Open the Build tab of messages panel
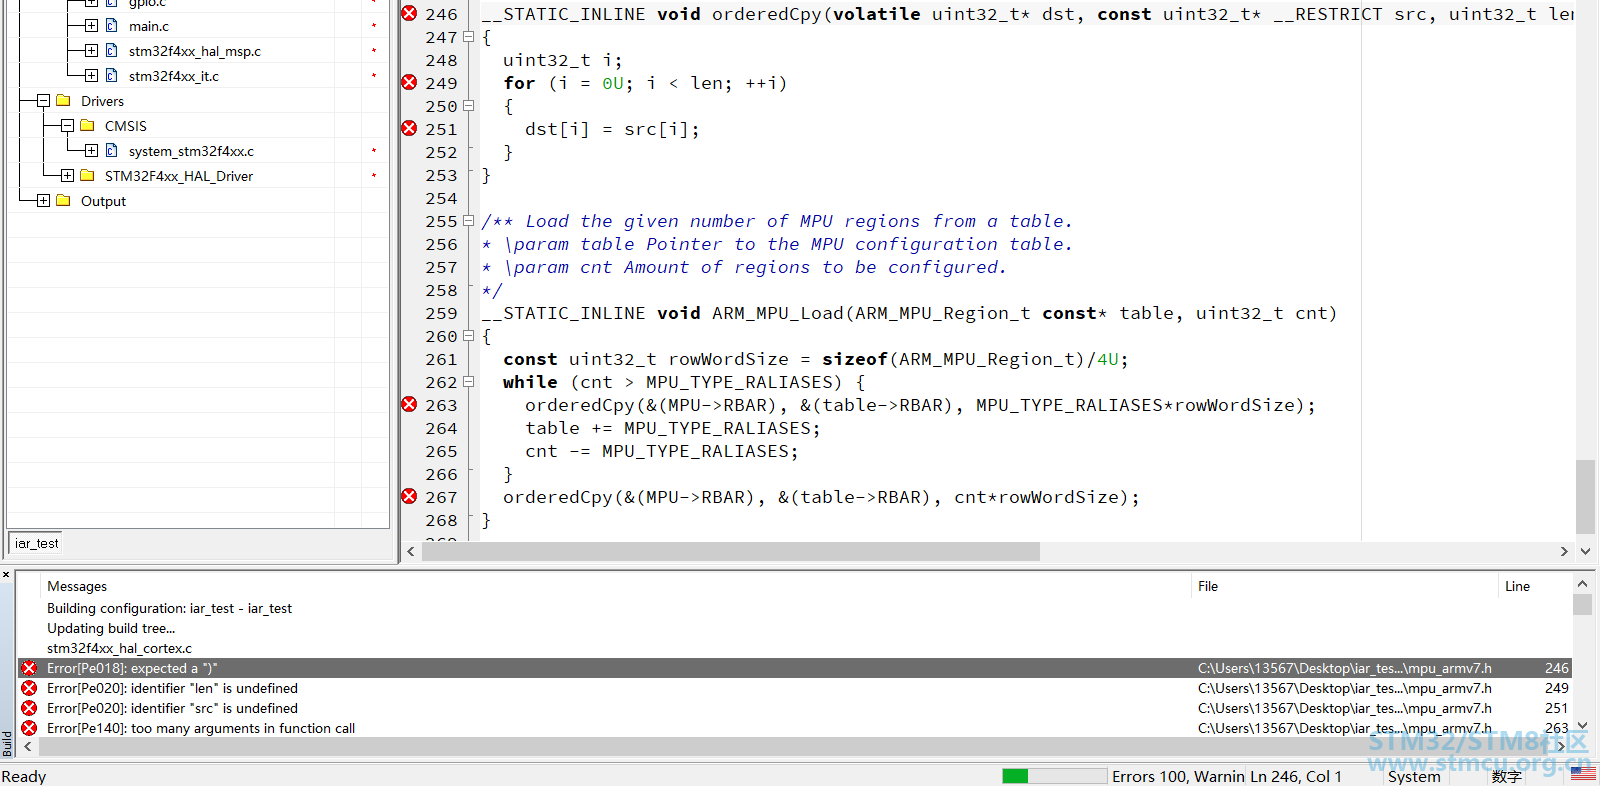This screenshot has height=786, width=1600. click(x=7, y=743)
